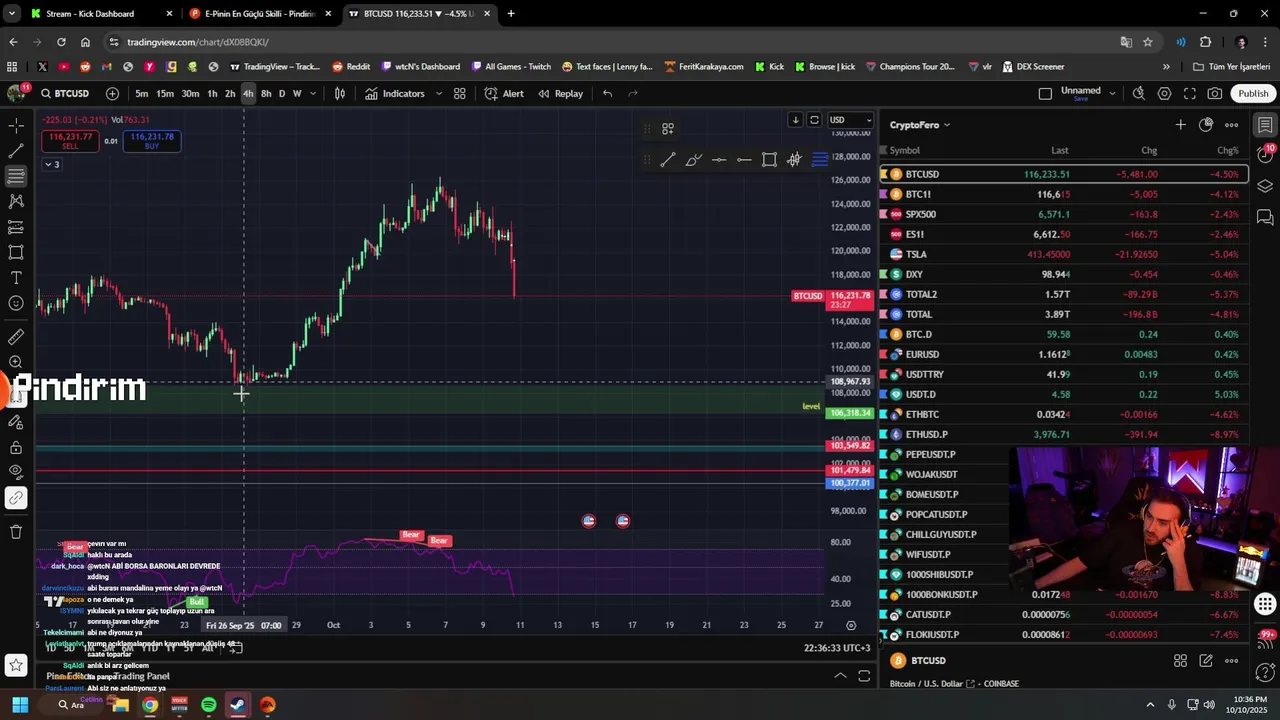Open the Unnamed layout dropdown arrow
Viewport: 1280px width, 720px height.
pos(1112,93)
